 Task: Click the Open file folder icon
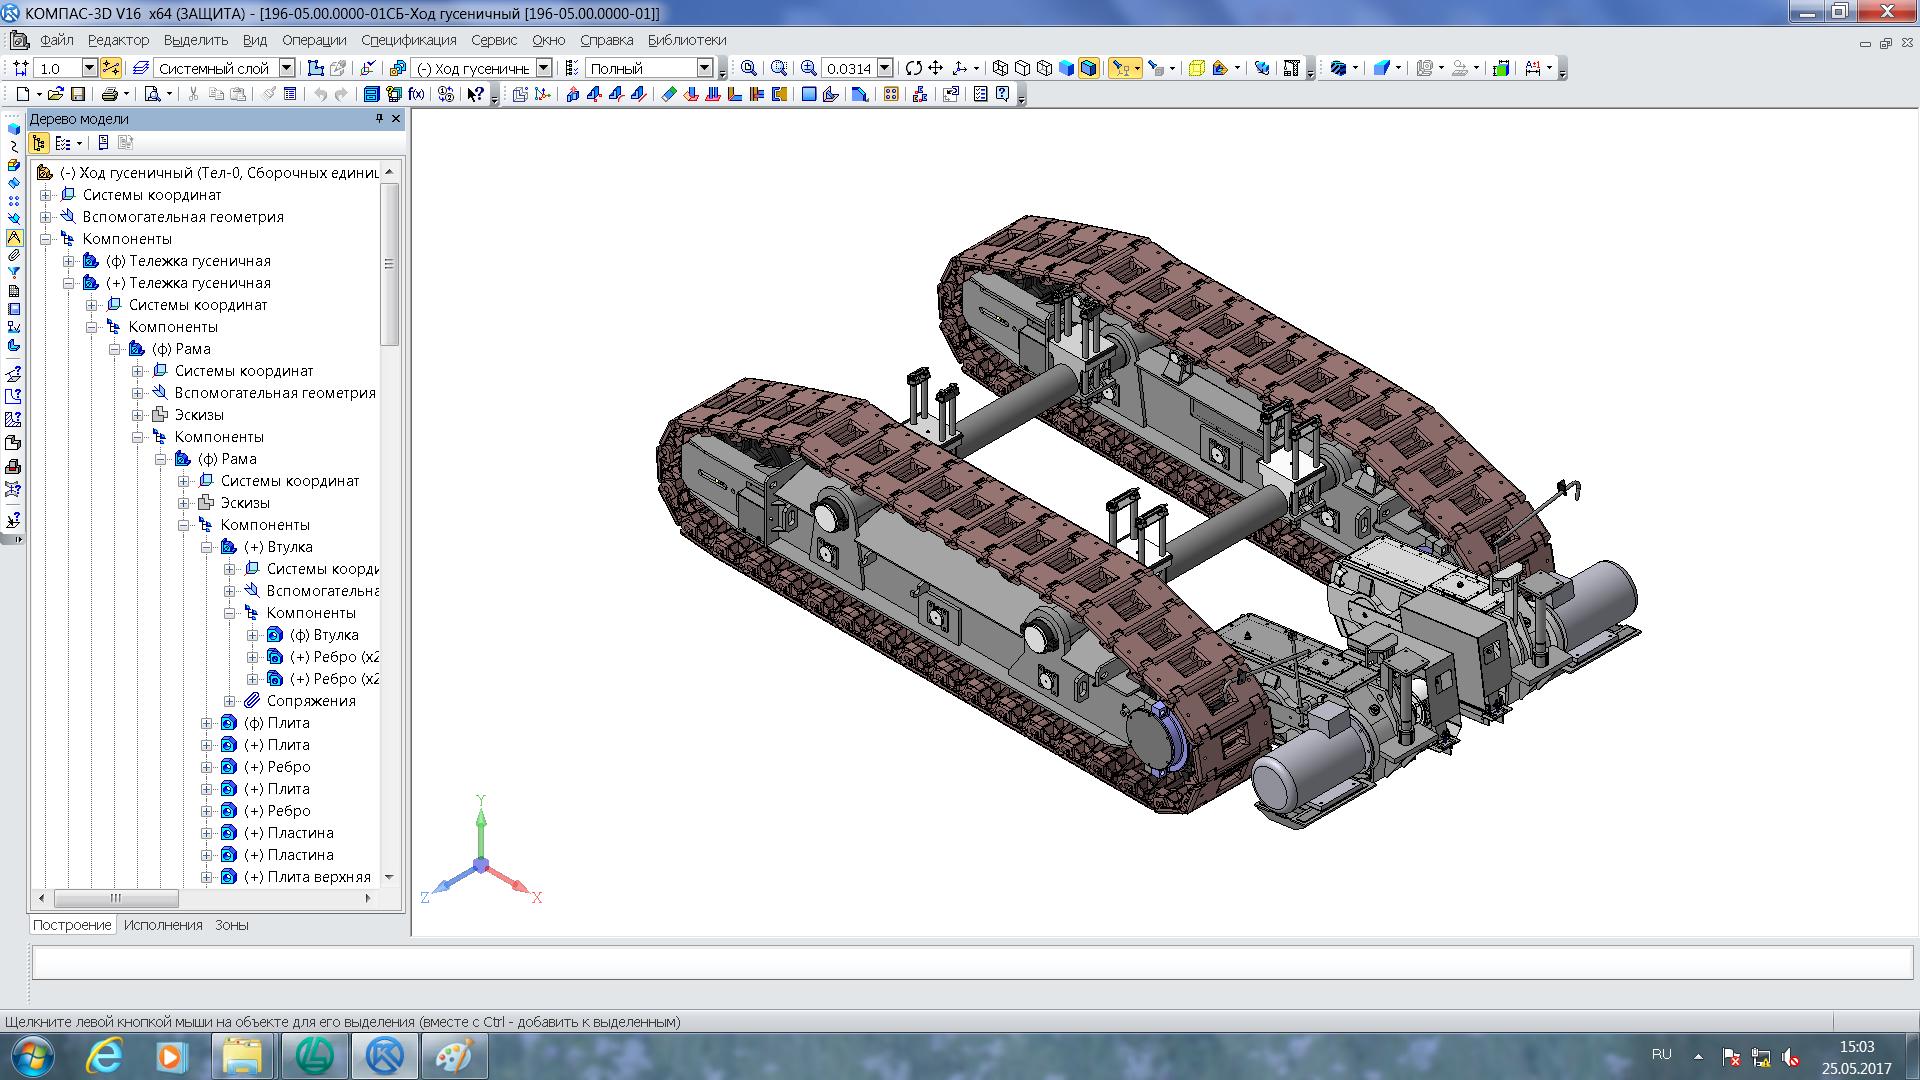coord(56,94)
